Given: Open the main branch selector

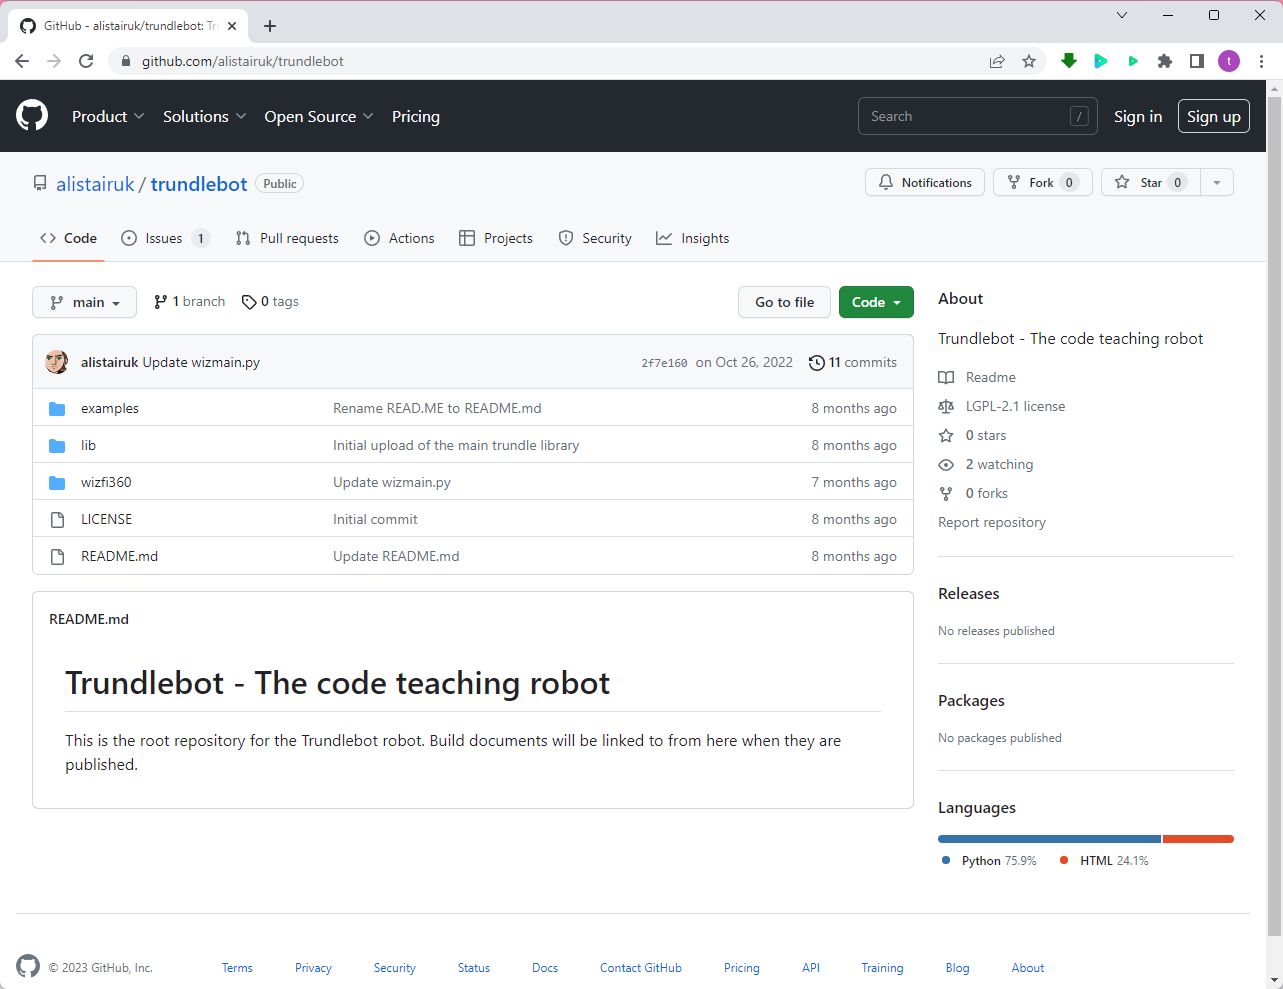Looking at the screenshot, I should coord(85,302).
